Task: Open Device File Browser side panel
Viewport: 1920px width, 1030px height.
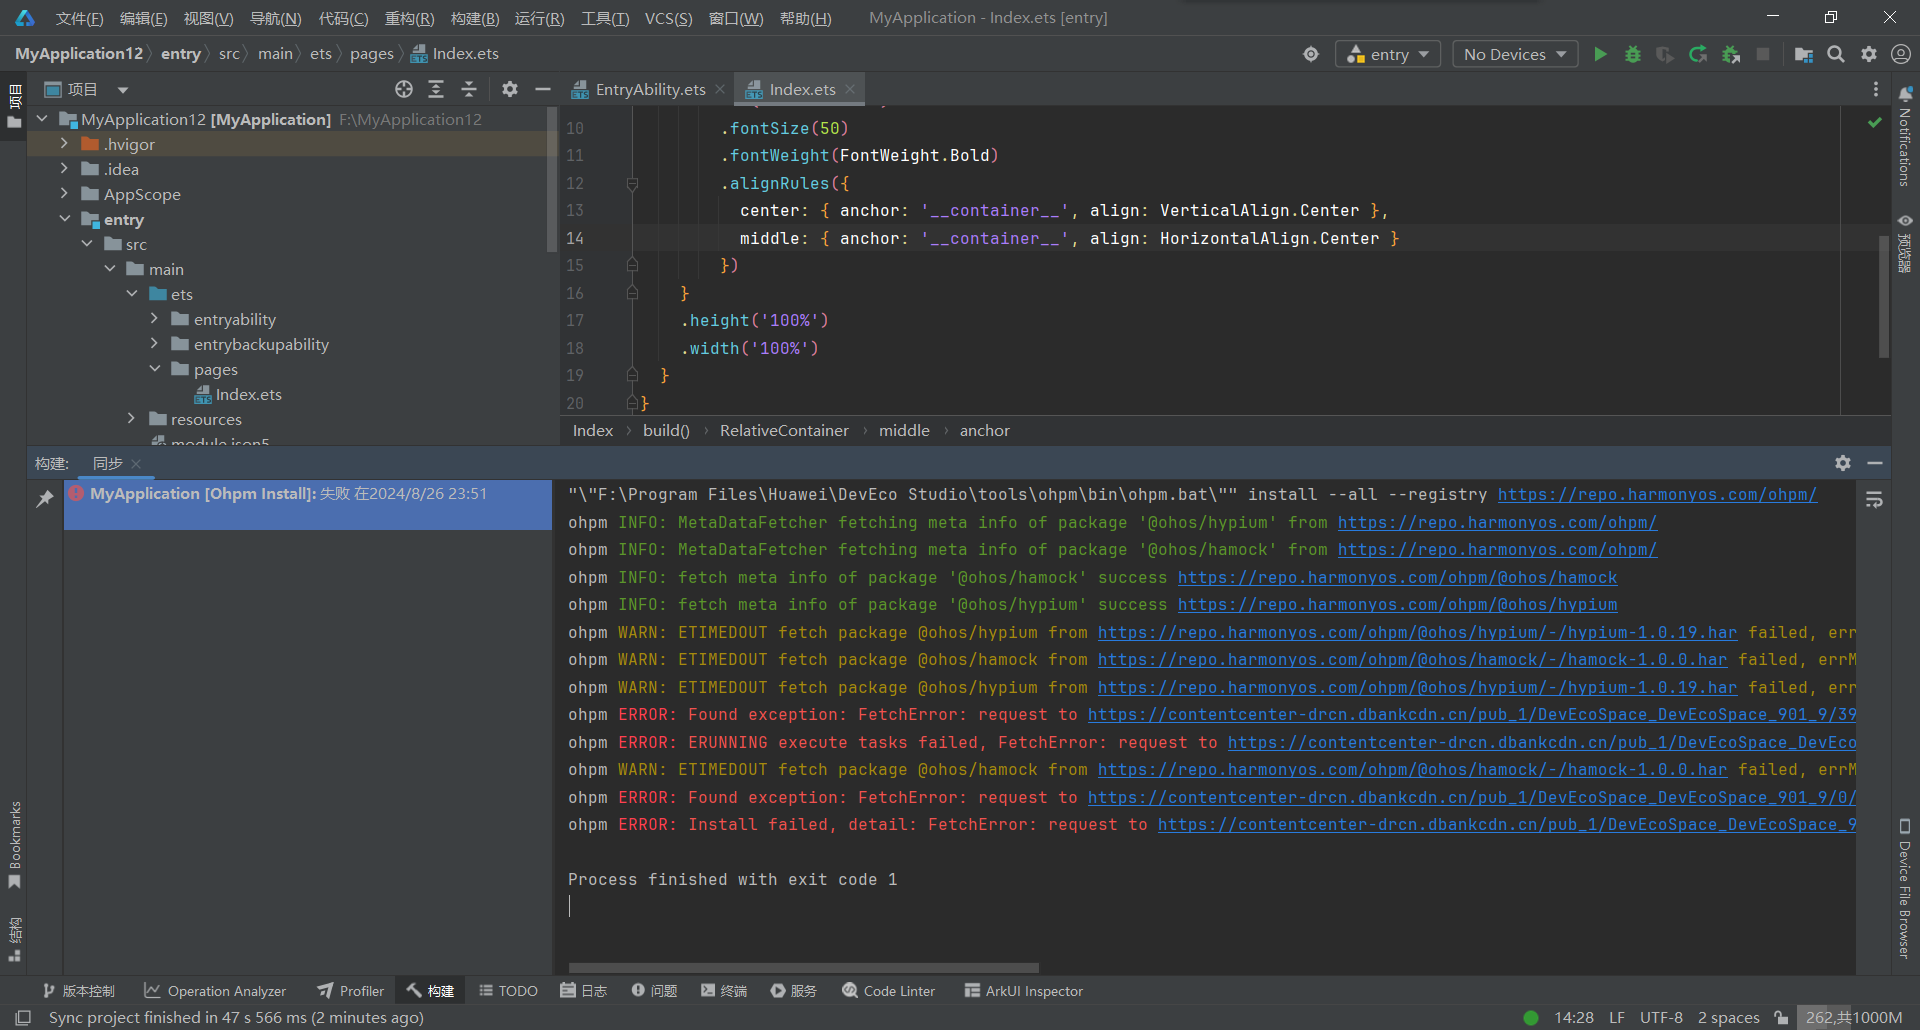Action: coord(1905,889)
